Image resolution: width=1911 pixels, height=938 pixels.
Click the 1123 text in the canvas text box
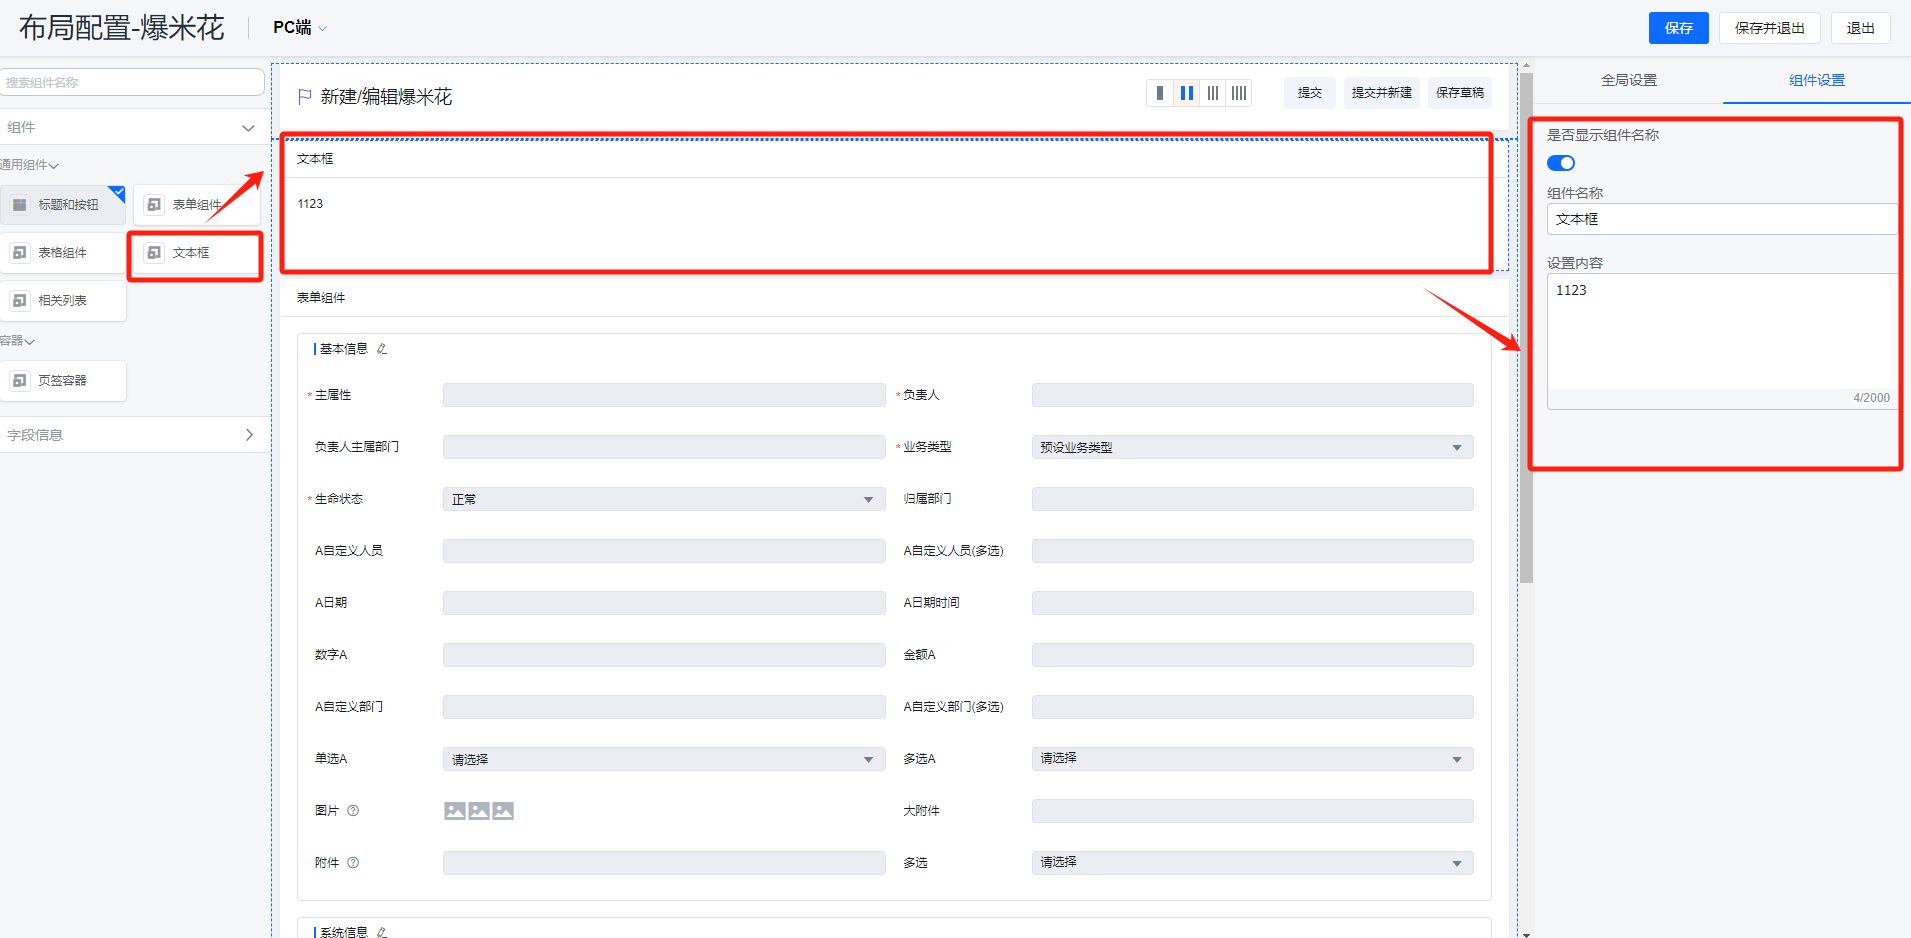310,204
